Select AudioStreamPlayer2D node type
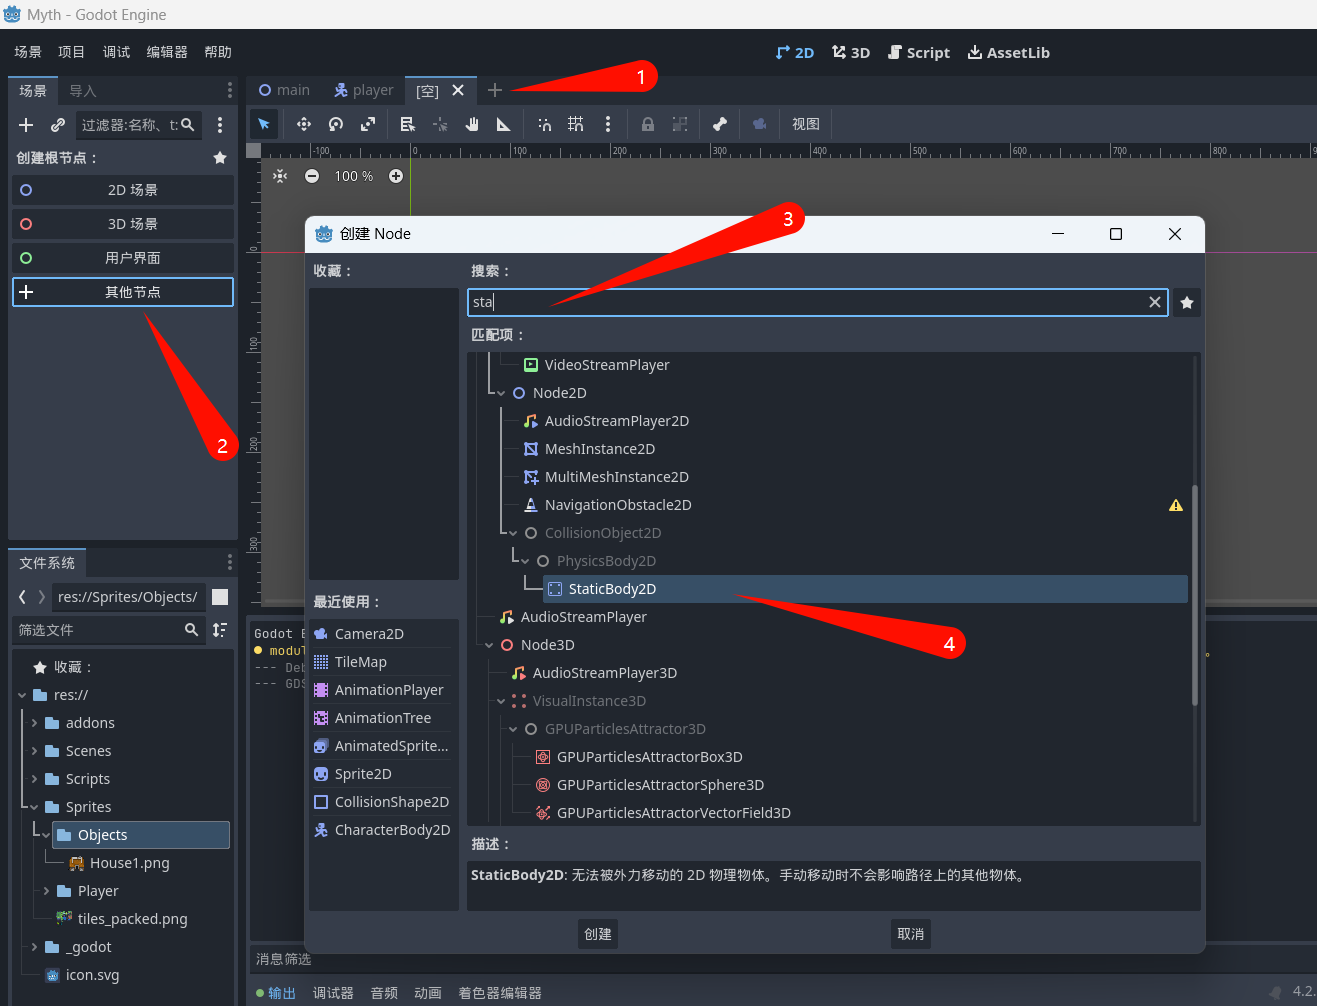 pyautogui.click(x=617, y=421)
